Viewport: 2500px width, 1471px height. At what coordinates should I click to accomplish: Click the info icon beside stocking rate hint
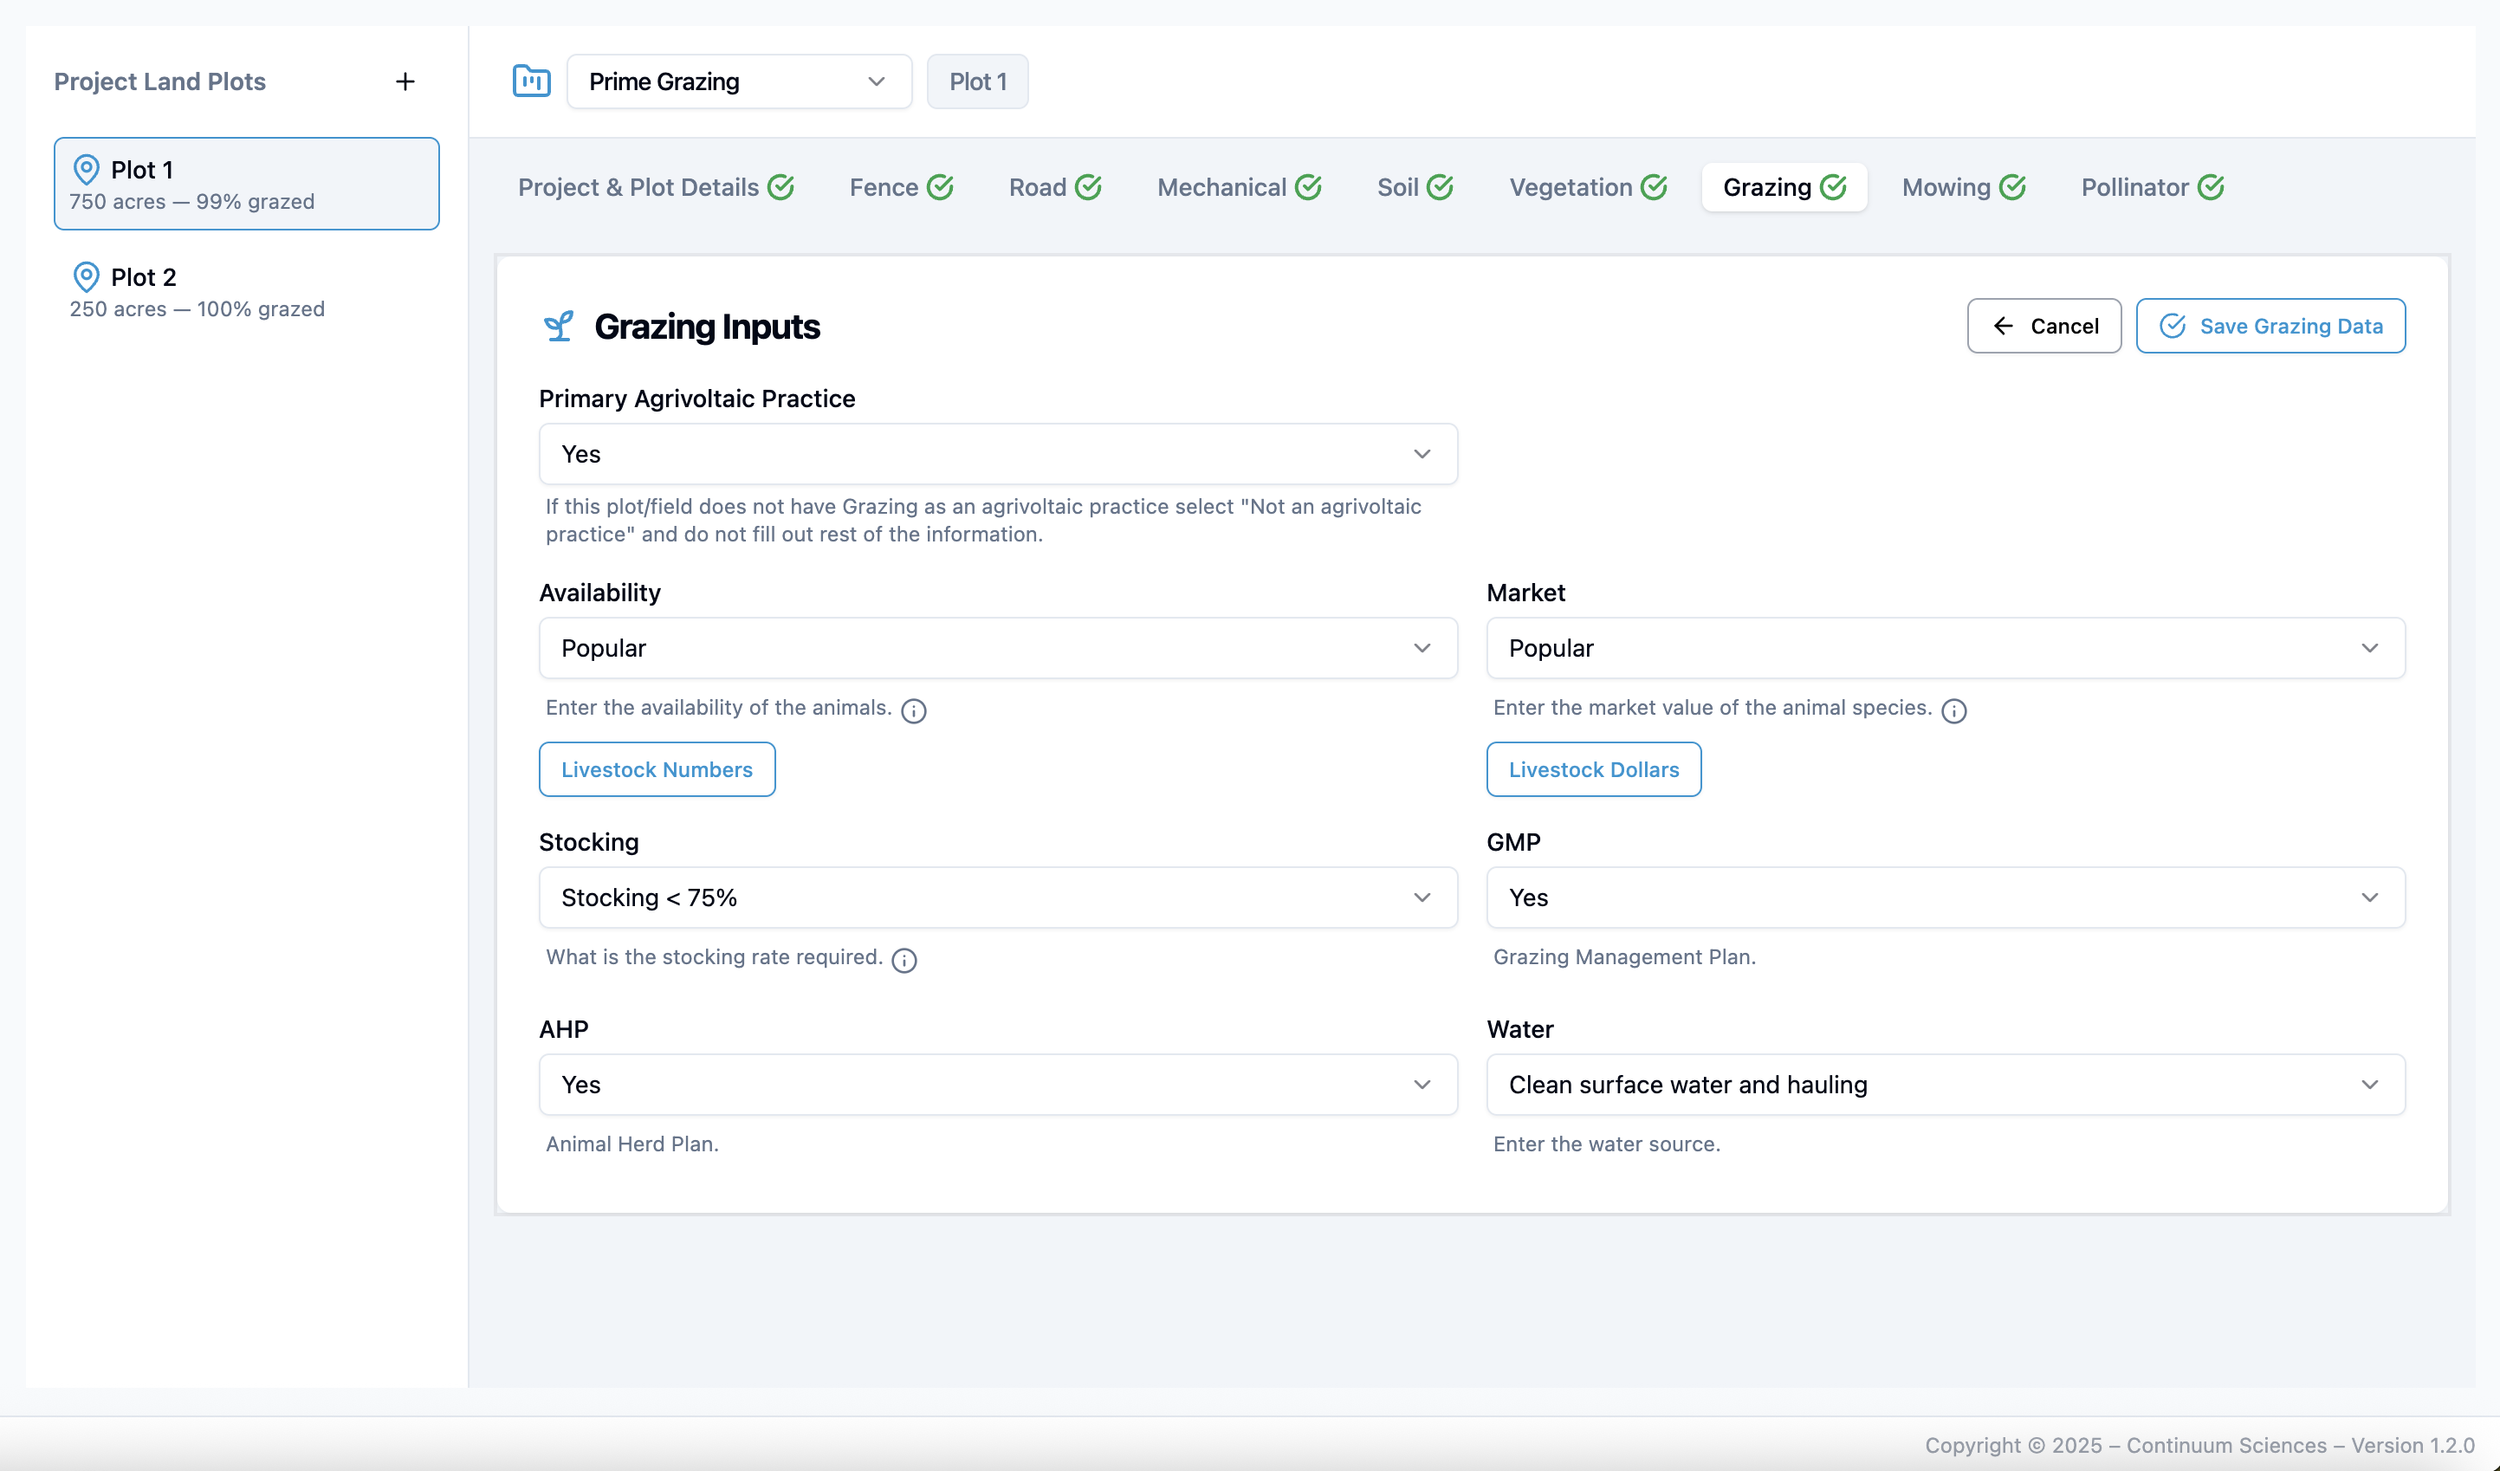pos(904,960)
